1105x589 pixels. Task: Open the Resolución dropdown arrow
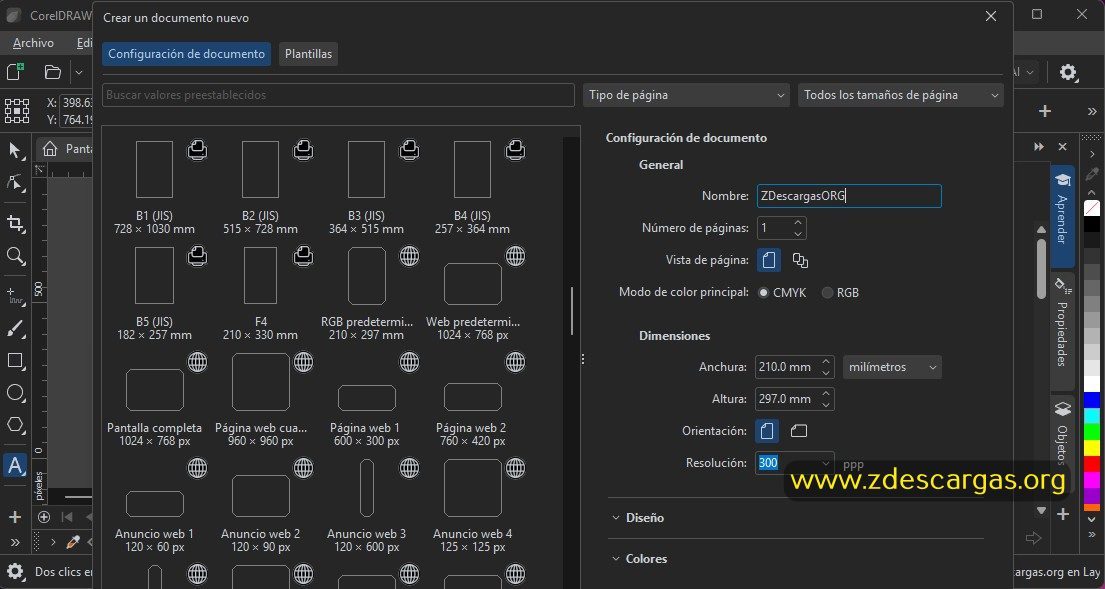click(825, 463)
